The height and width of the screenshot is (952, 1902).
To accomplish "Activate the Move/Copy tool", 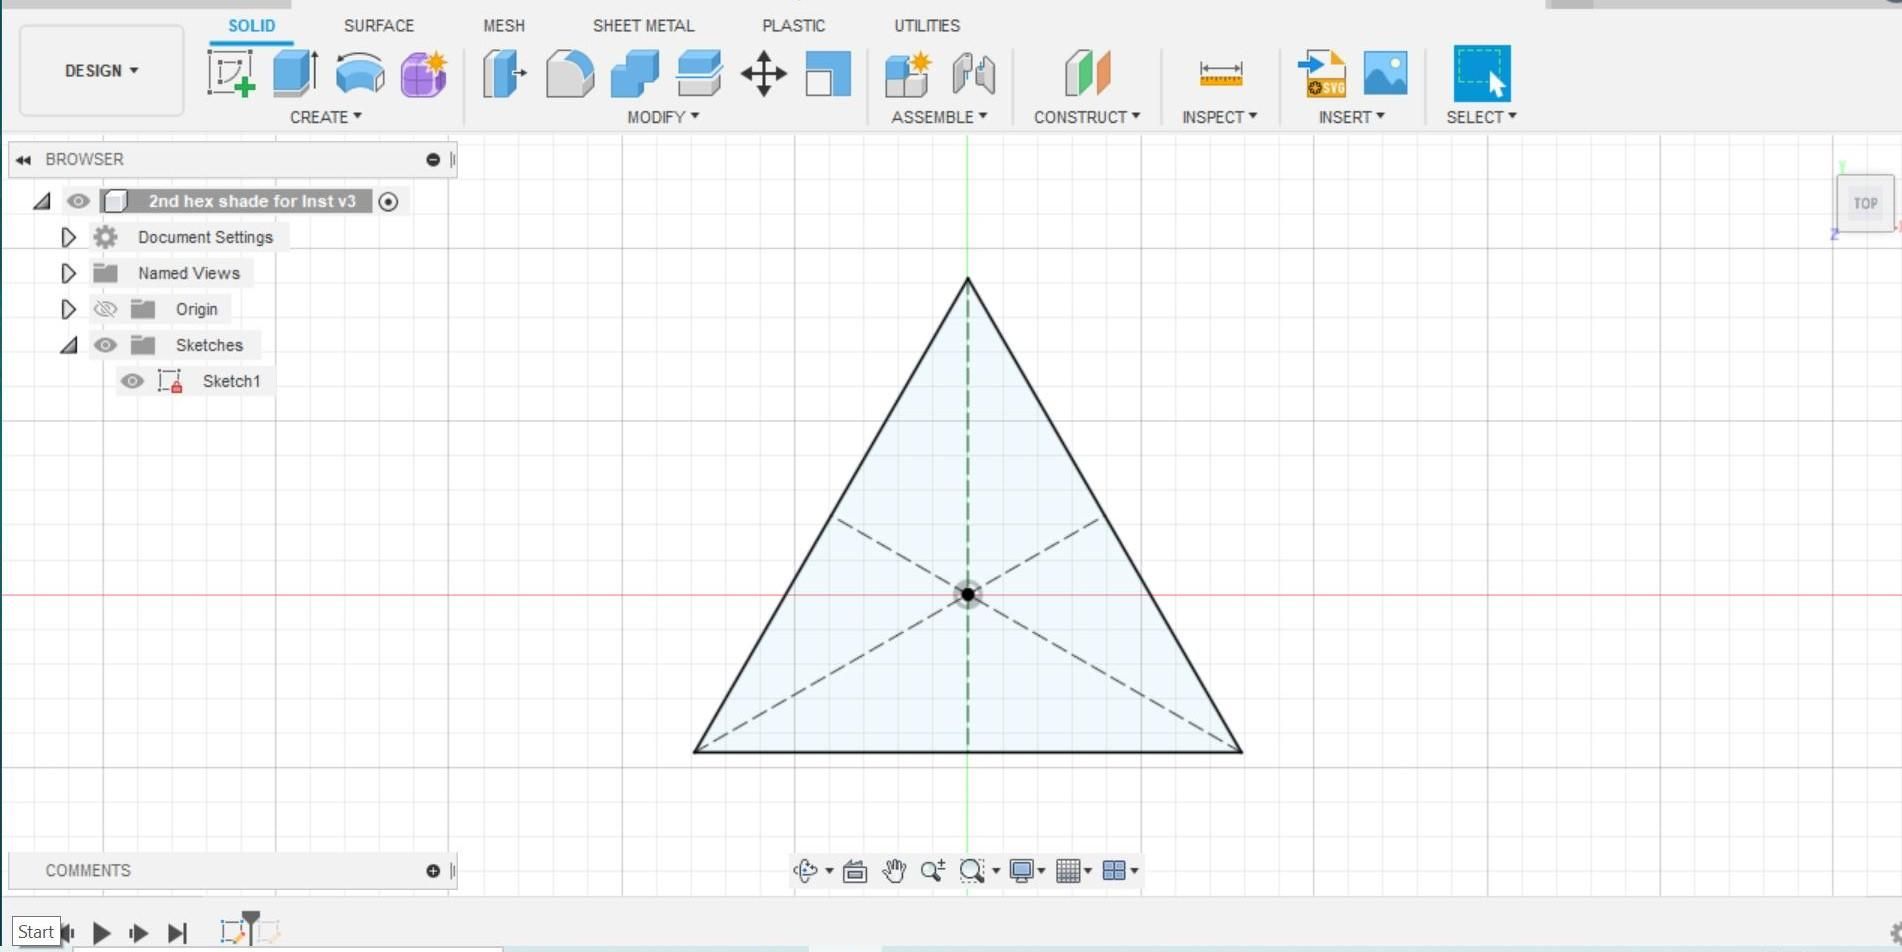I will coord(764,73).
